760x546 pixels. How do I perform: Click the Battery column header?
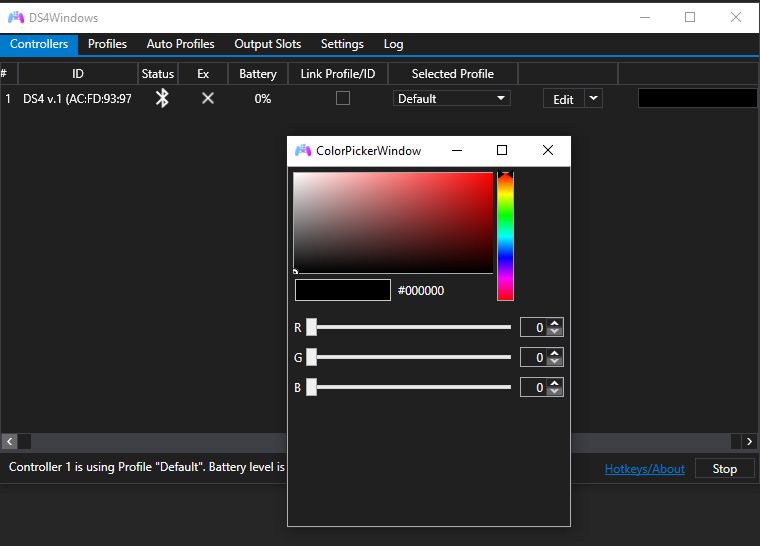[x=258, y=74]
